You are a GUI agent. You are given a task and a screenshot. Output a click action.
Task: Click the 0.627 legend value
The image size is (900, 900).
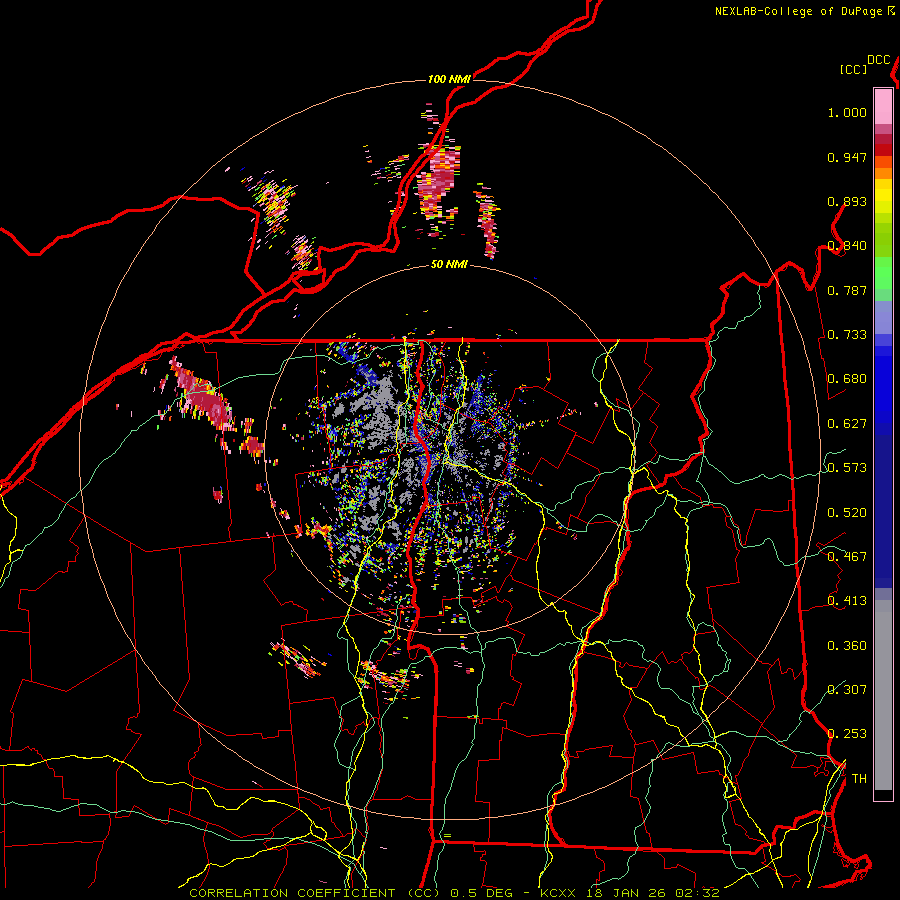(847, 424)
